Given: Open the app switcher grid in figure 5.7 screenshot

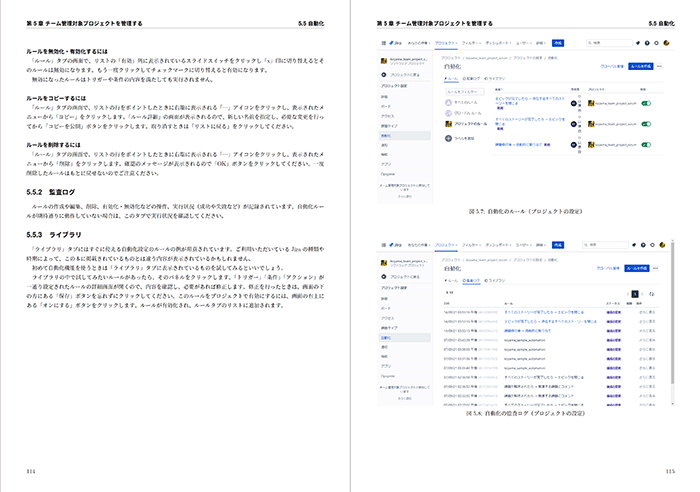Looking at the screenshot, I should click(x=383, y=43).
